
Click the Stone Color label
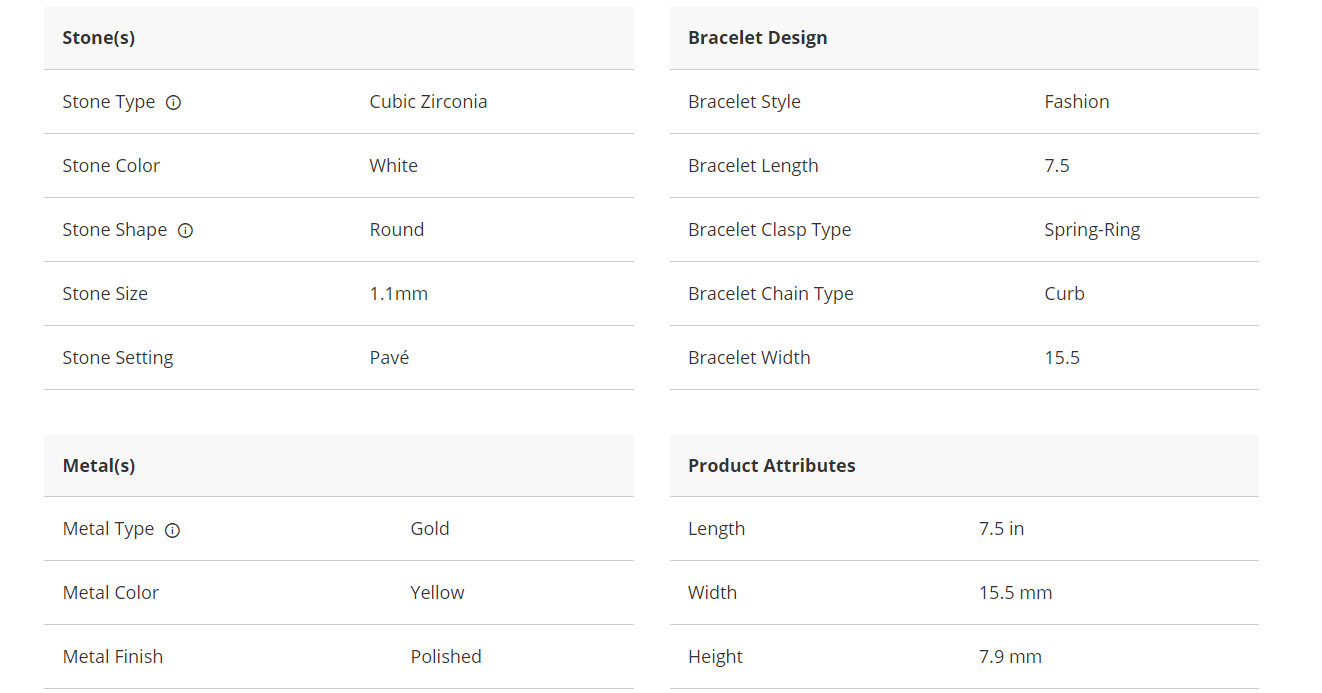tap(111, 165)
